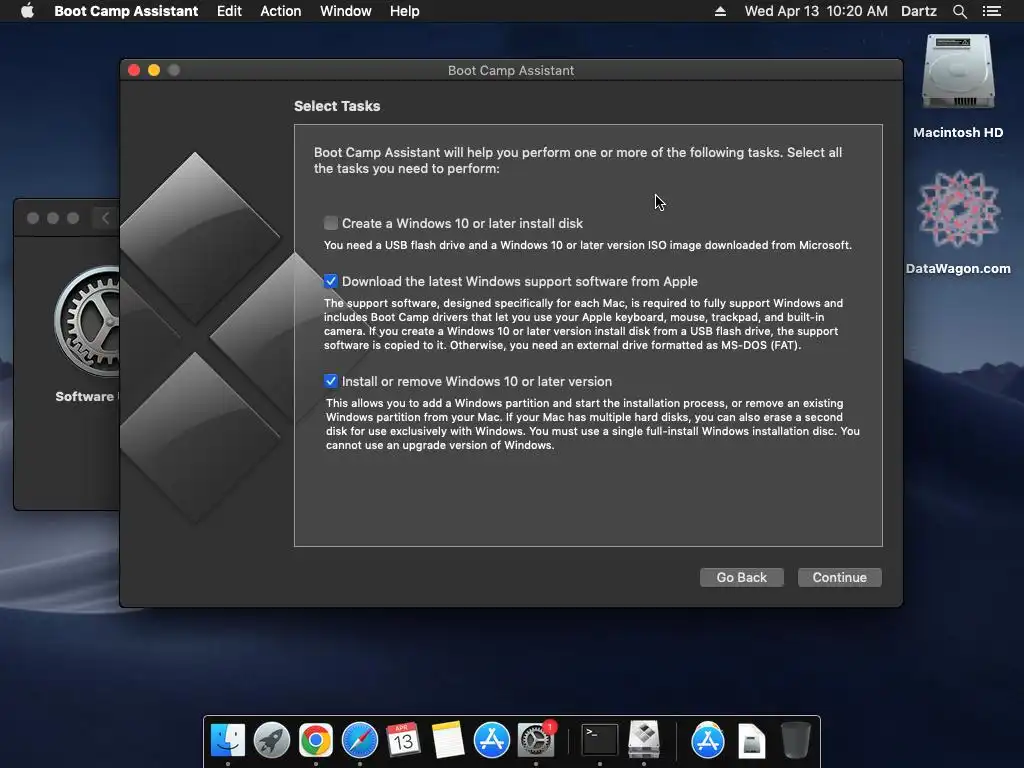1024x768 pixels.
Task: Close the Boot Camp Assistant window
Action: 134,70
